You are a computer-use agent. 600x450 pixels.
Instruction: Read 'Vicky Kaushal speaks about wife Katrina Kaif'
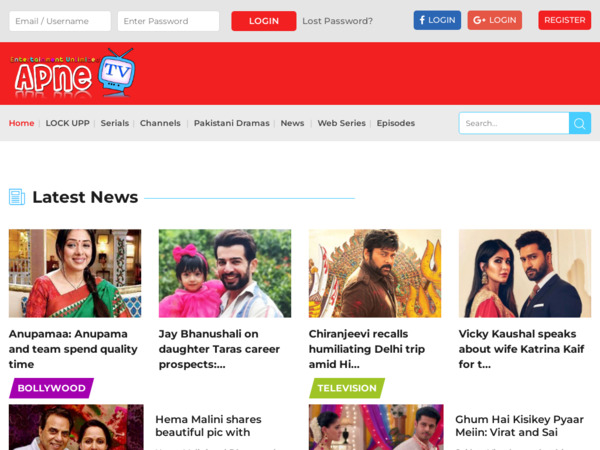pyautogui.click(x=521, y=349)
